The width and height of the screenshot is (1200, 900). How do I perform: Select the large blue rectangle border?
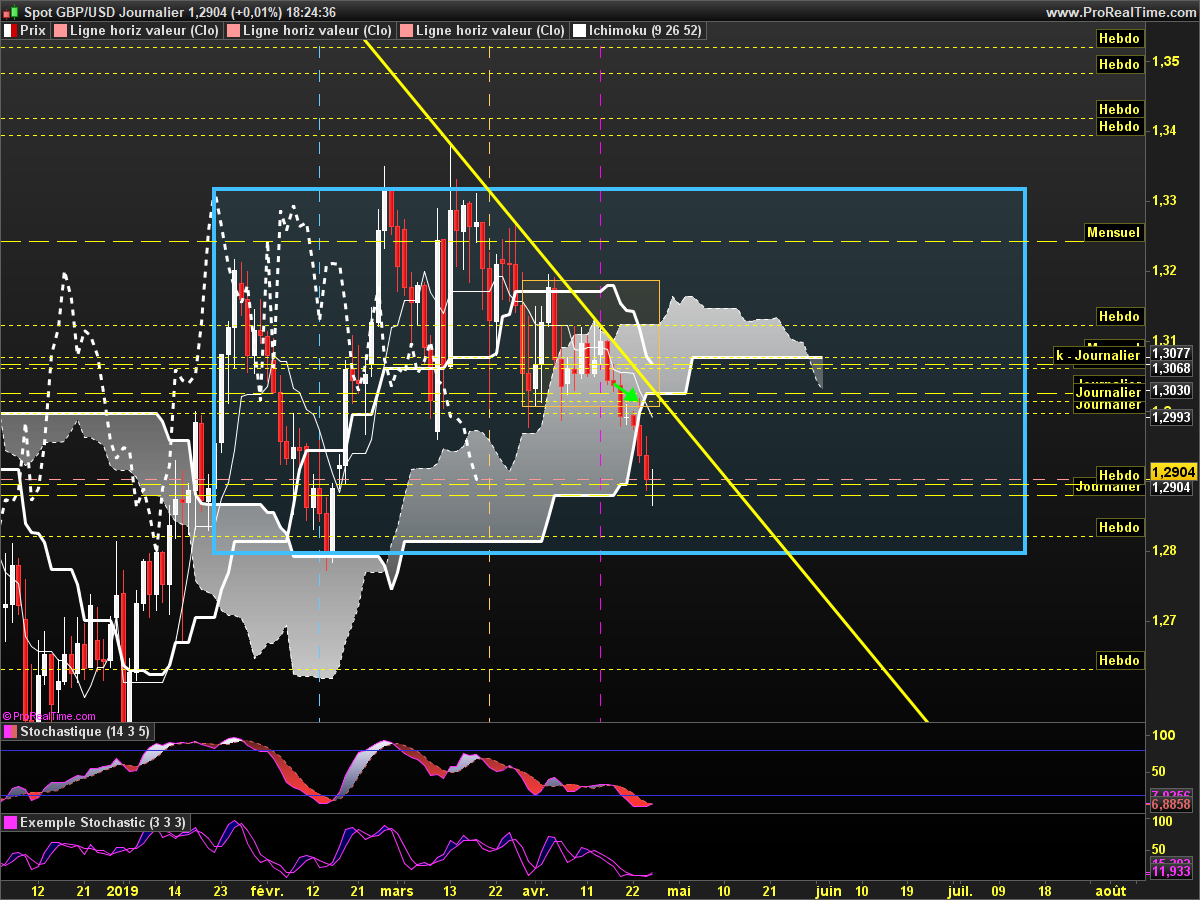619,189
